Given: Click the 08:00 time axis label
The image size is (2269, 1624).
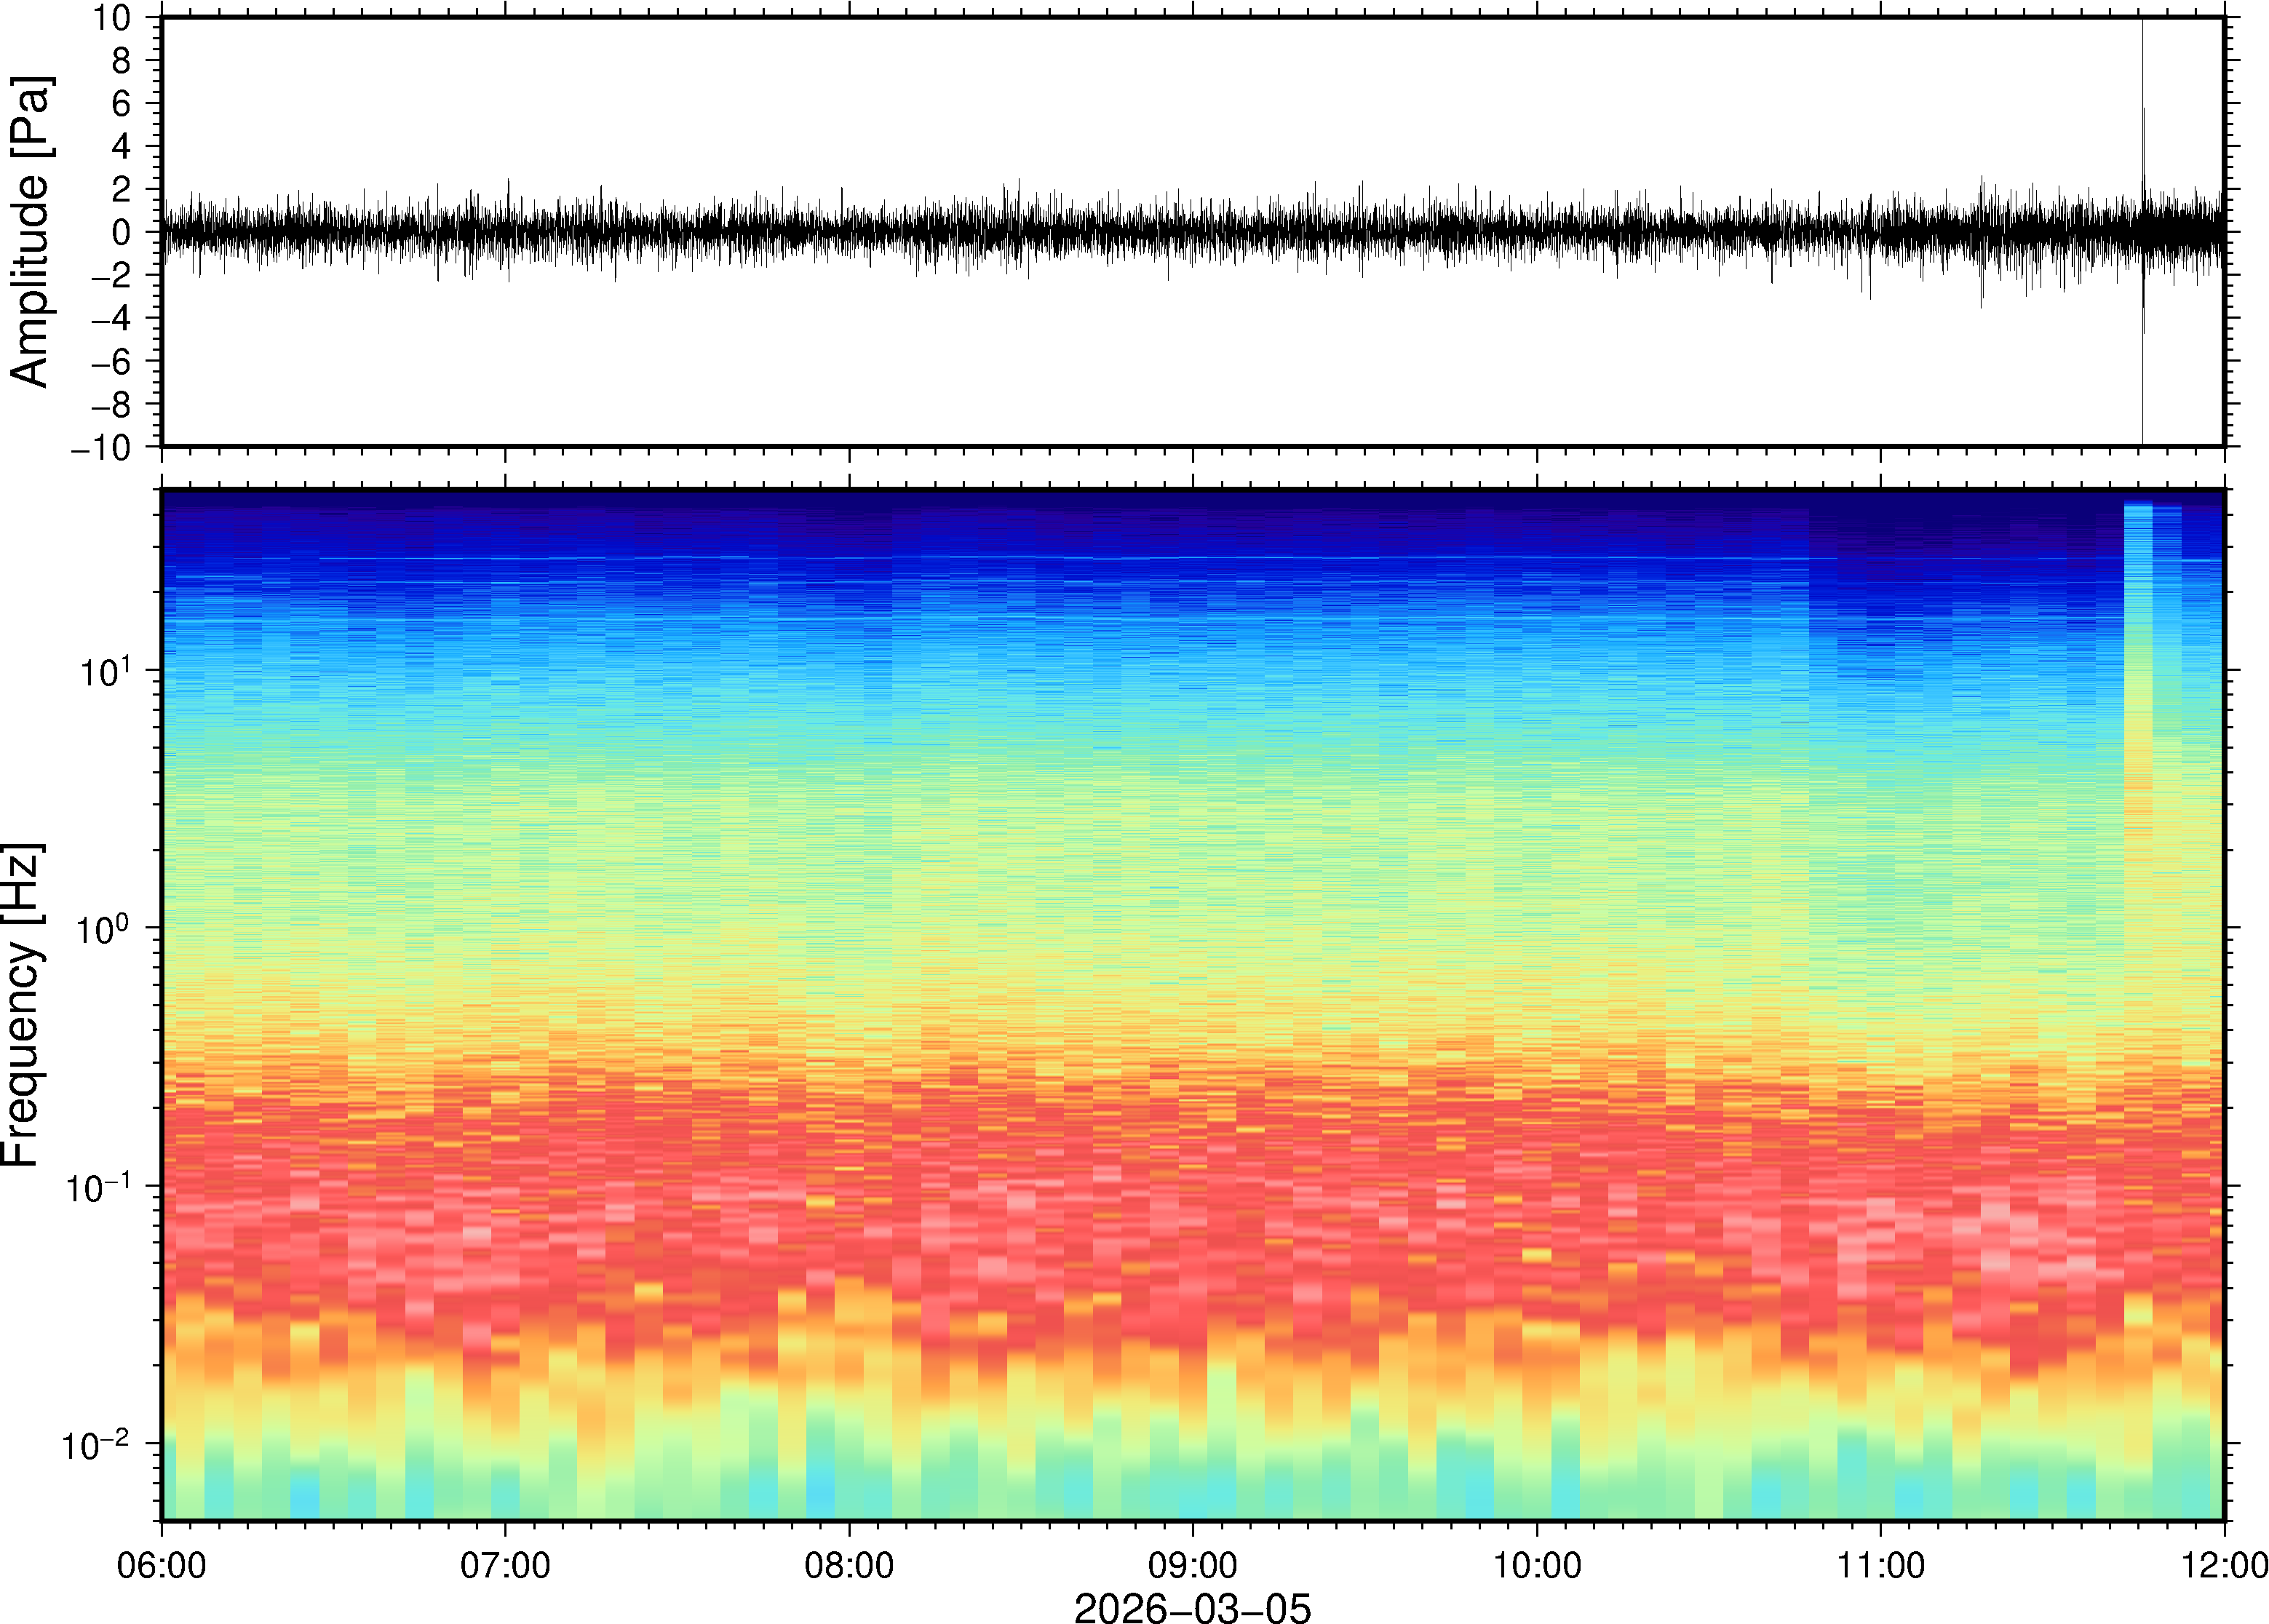Looking at the screenshot, I should click(849, 1565).
